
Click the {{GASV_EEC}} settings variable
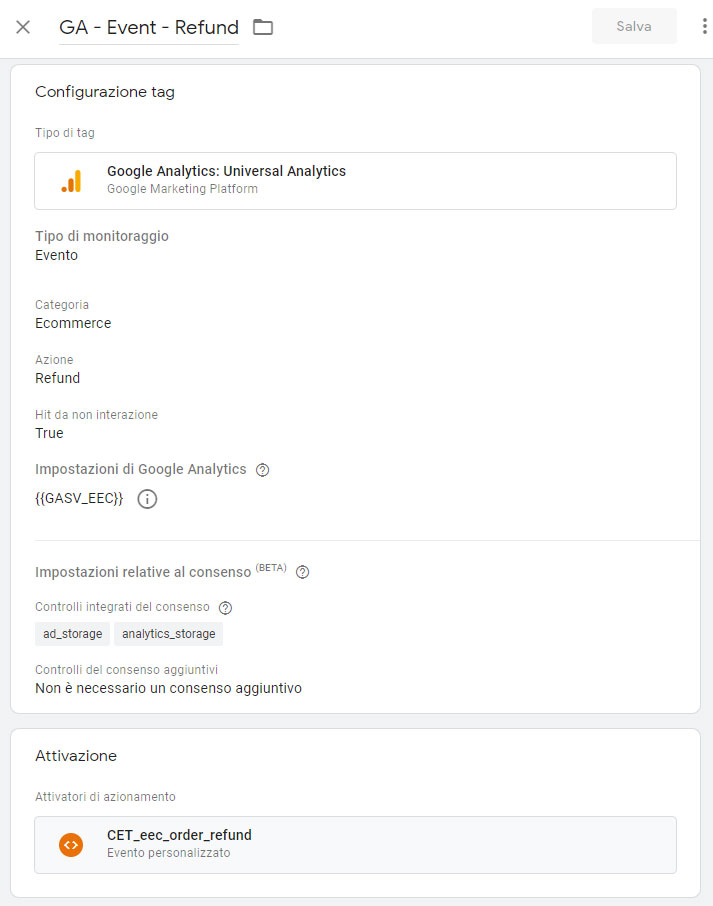click(x=79, y=499)
